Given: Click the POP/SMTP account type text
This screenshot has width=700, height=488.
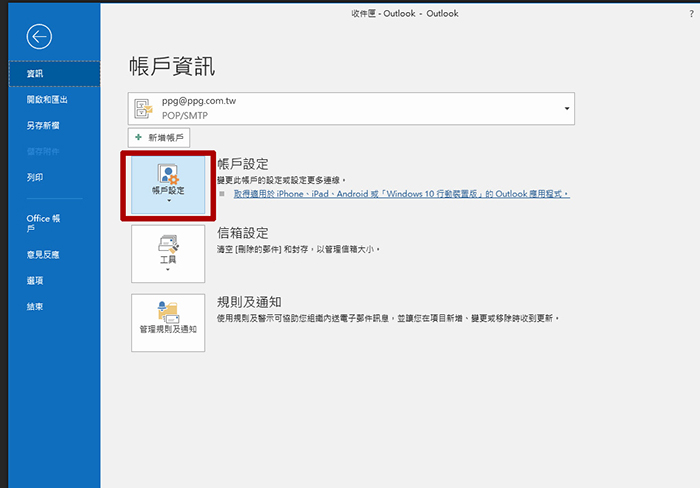Looking at the screenshot, I should pyautogui.click(x=185, y=116).
